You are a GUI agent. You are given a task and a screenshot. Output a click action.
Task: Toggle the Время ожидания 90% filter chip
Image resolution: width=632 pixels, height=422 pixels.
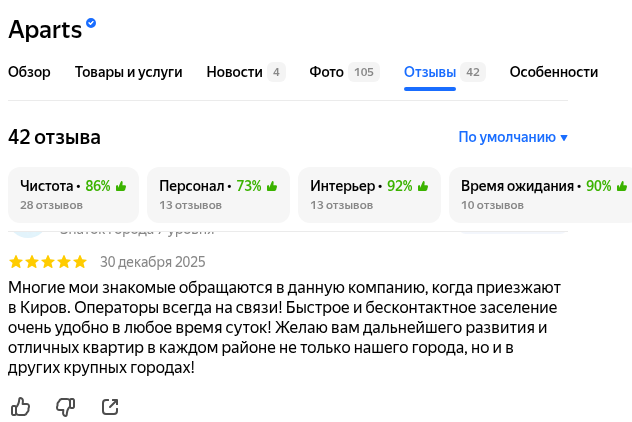click(540, 195)
